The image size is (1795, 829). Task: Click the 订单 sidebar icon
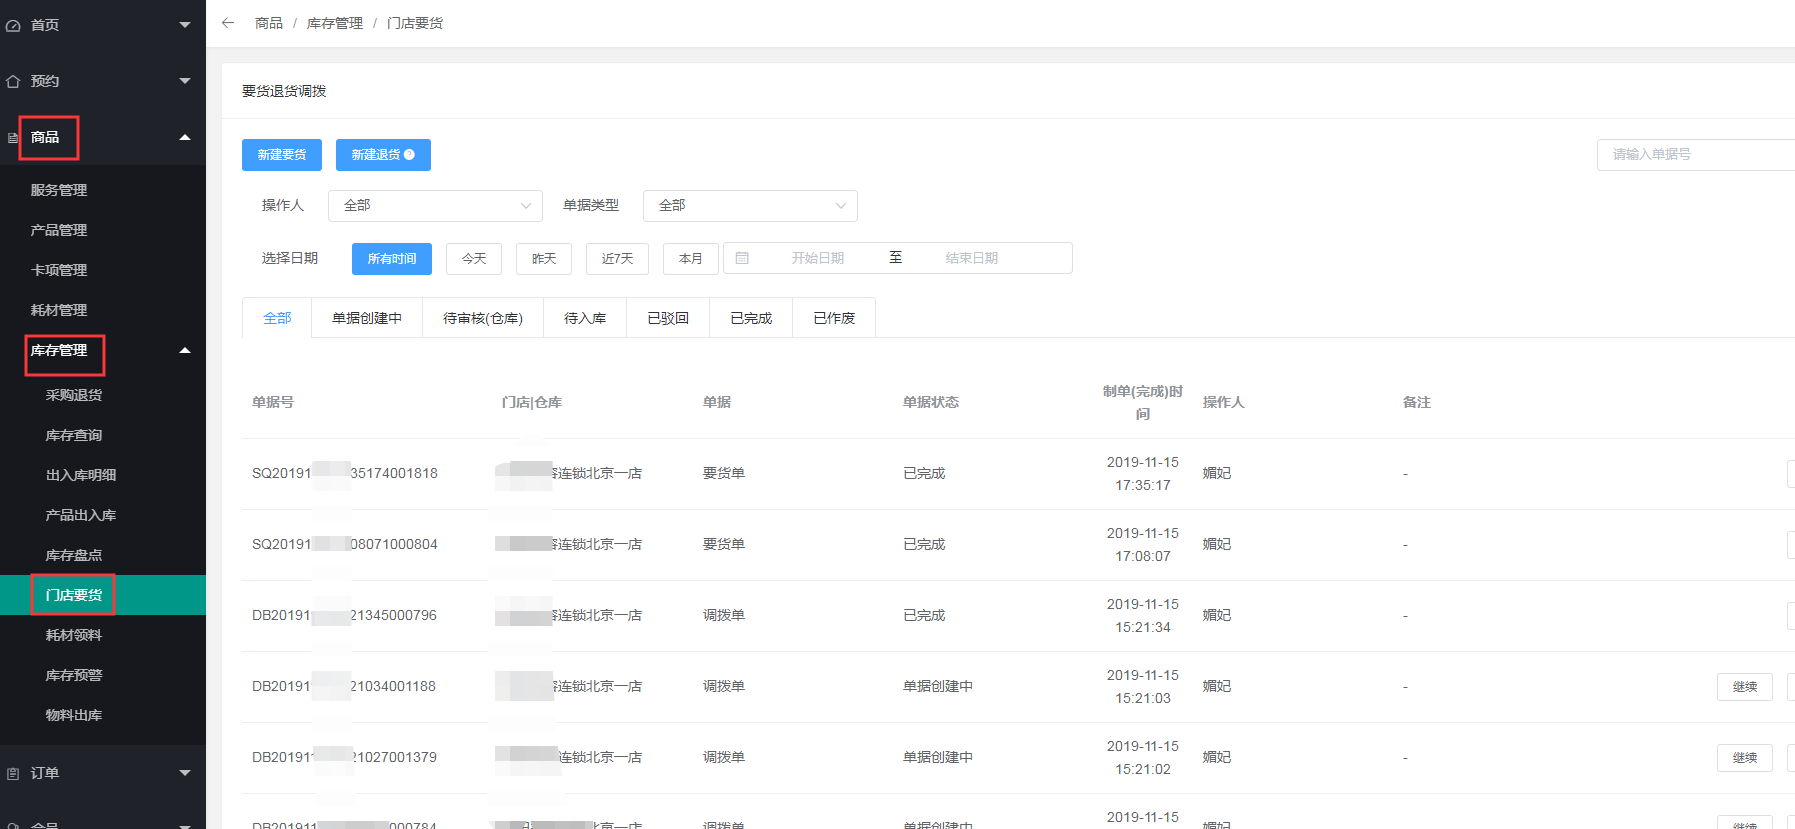[13, 773]
